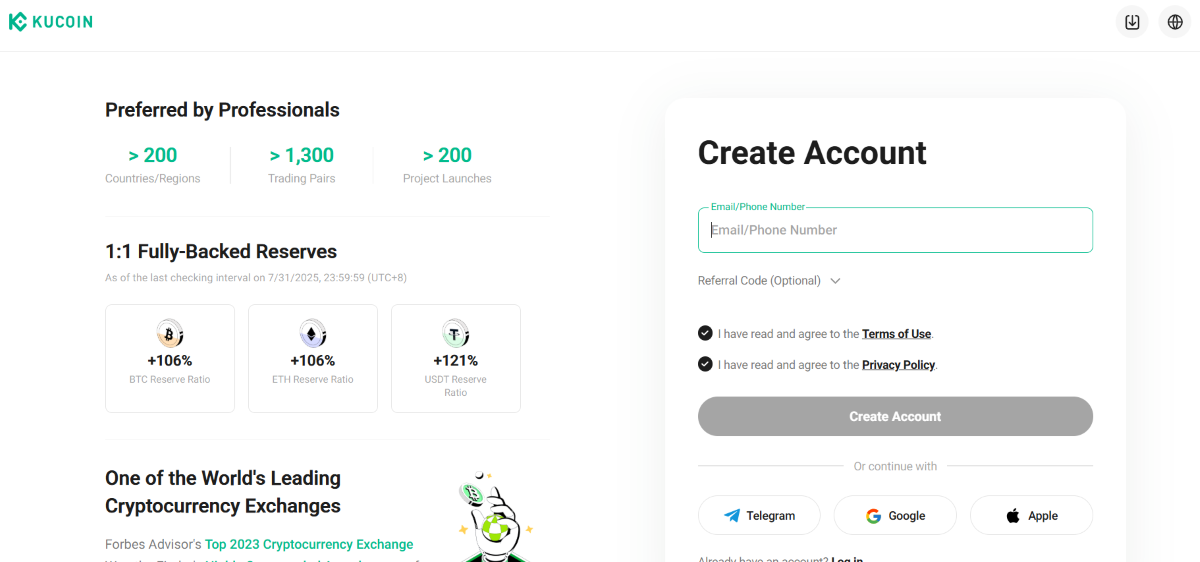This screenshot has height=562, width=1200.
Task: Expand the Referral Code (Optional) field
Action: 769,281
